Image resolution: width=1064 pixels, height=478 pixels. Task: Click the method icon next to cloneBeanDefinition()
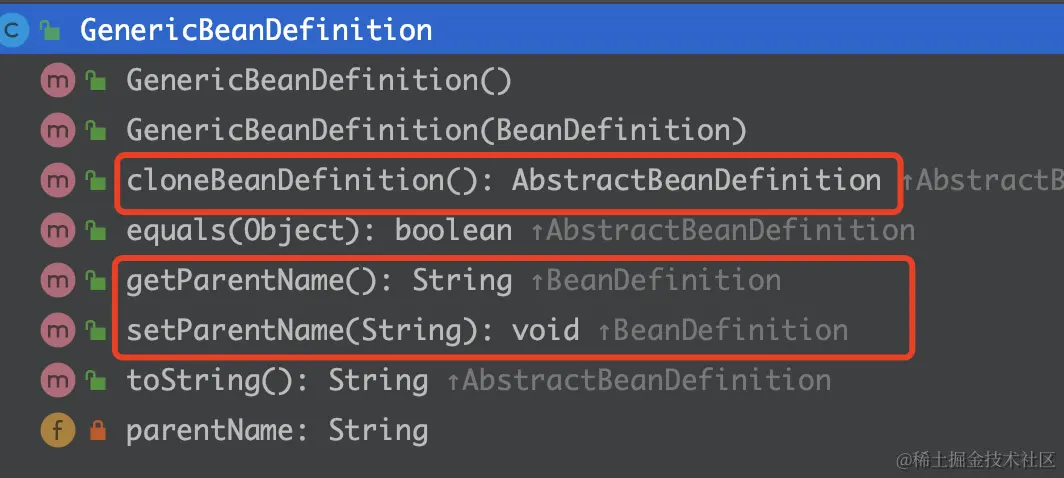point(58,181)
